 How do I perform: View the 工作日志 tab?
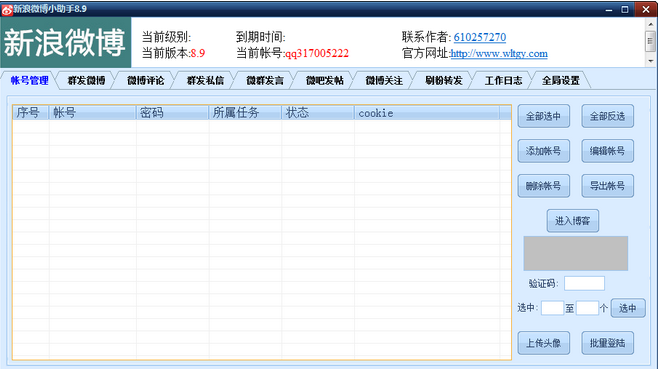coord(503,80)
